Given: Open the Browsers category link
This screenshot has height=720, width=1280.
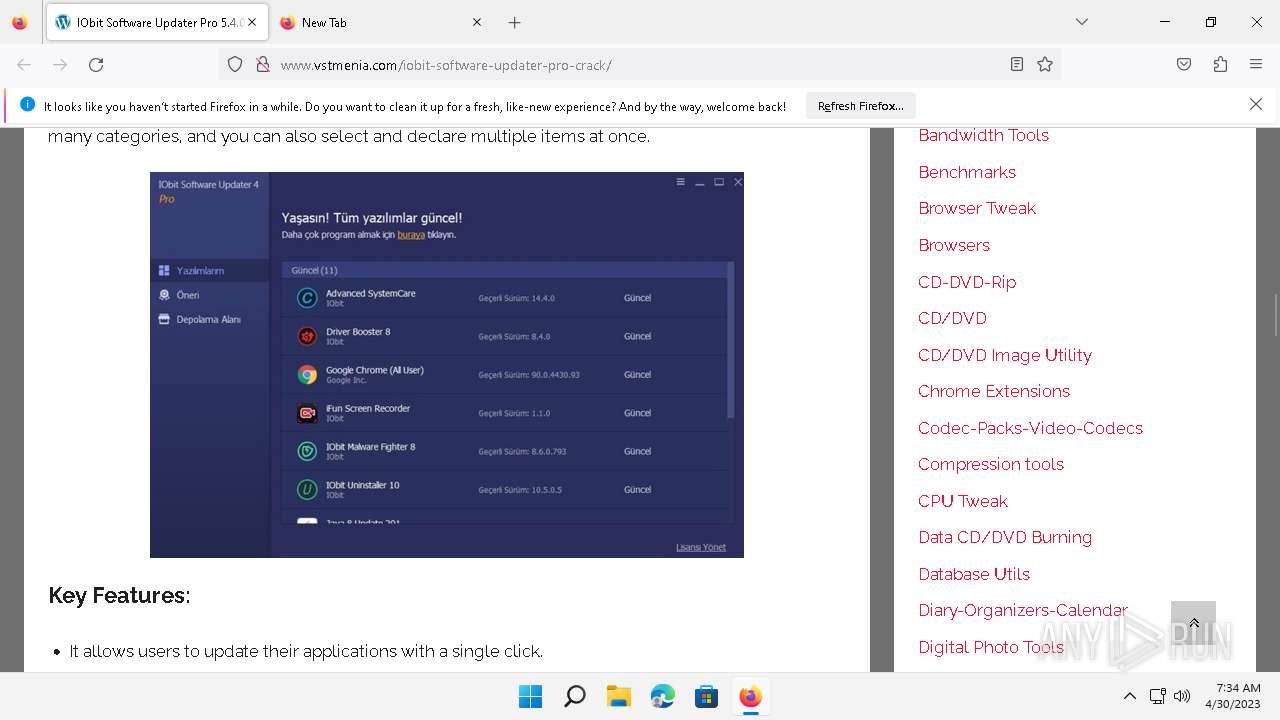Looking at the screenshot, I should pyautogui.click(x=954, y=245).
